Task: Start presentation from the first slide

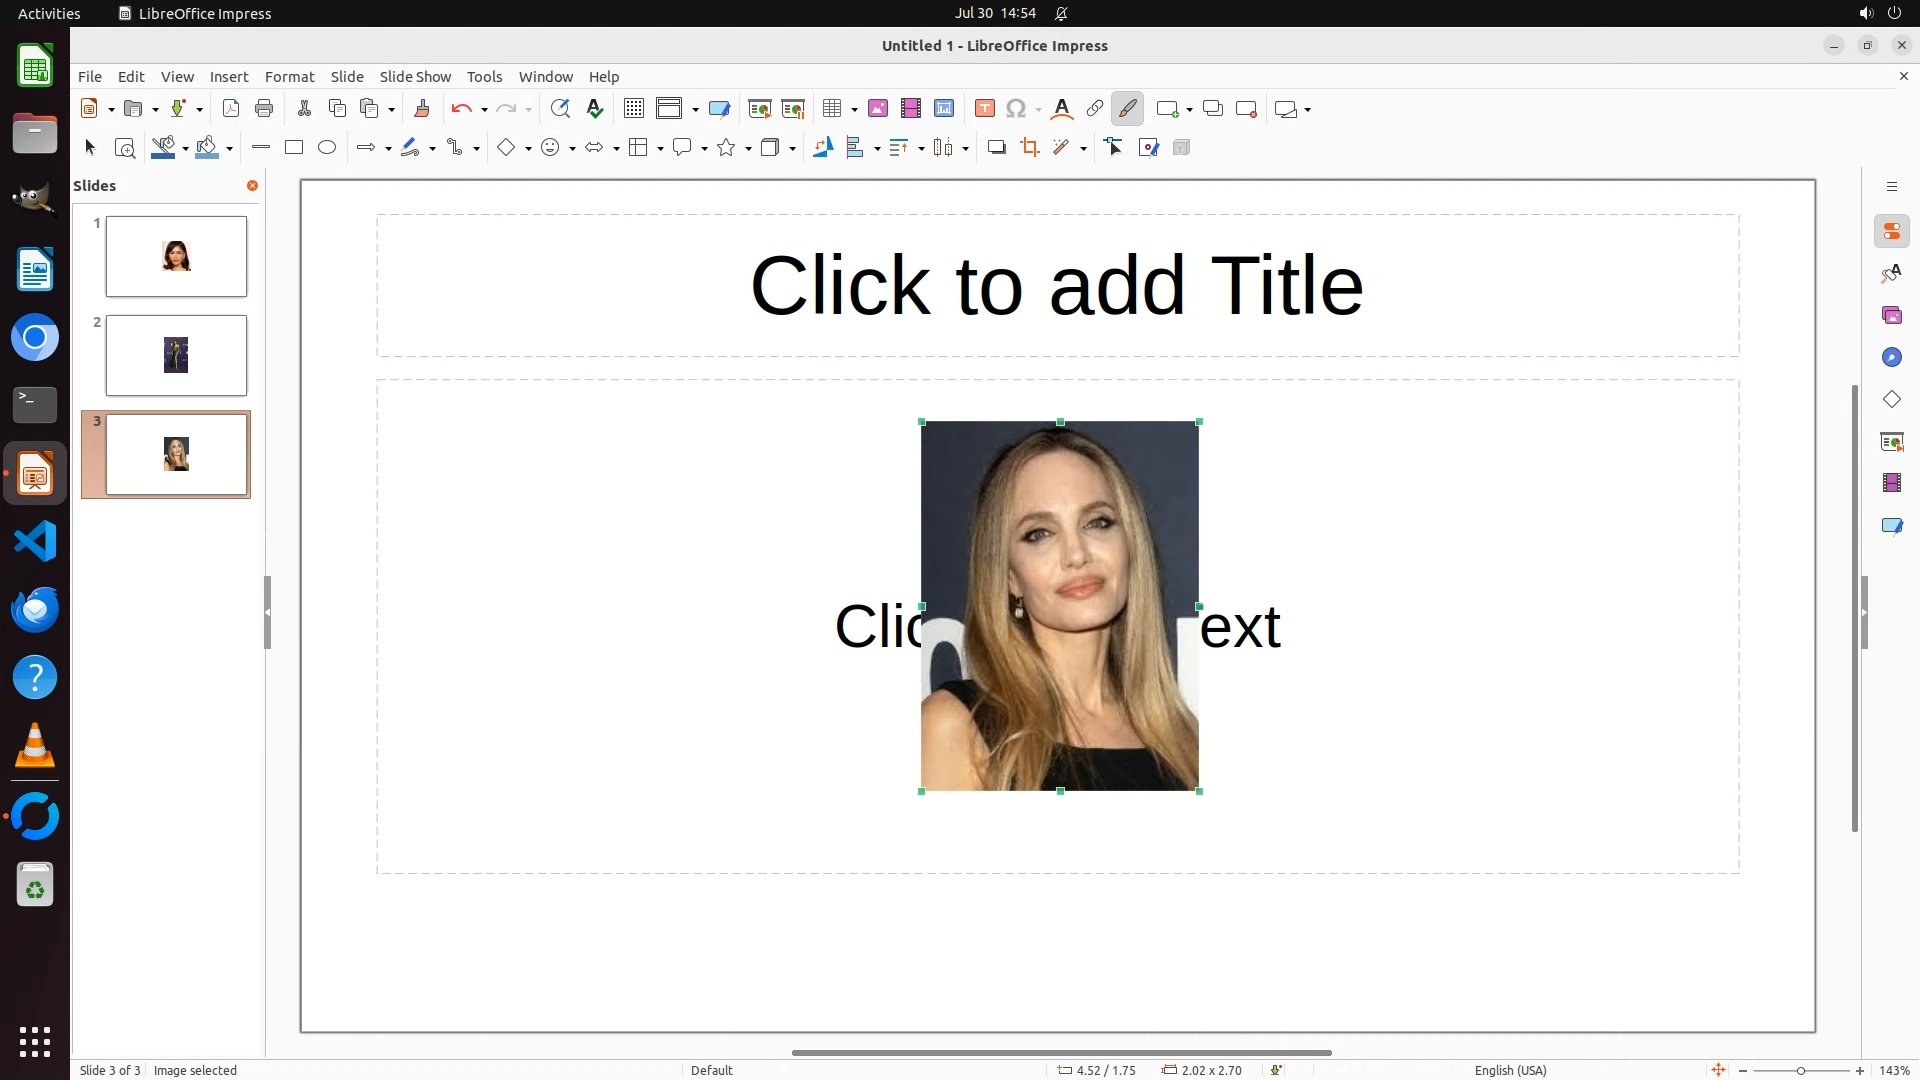Action: [760, 109]
